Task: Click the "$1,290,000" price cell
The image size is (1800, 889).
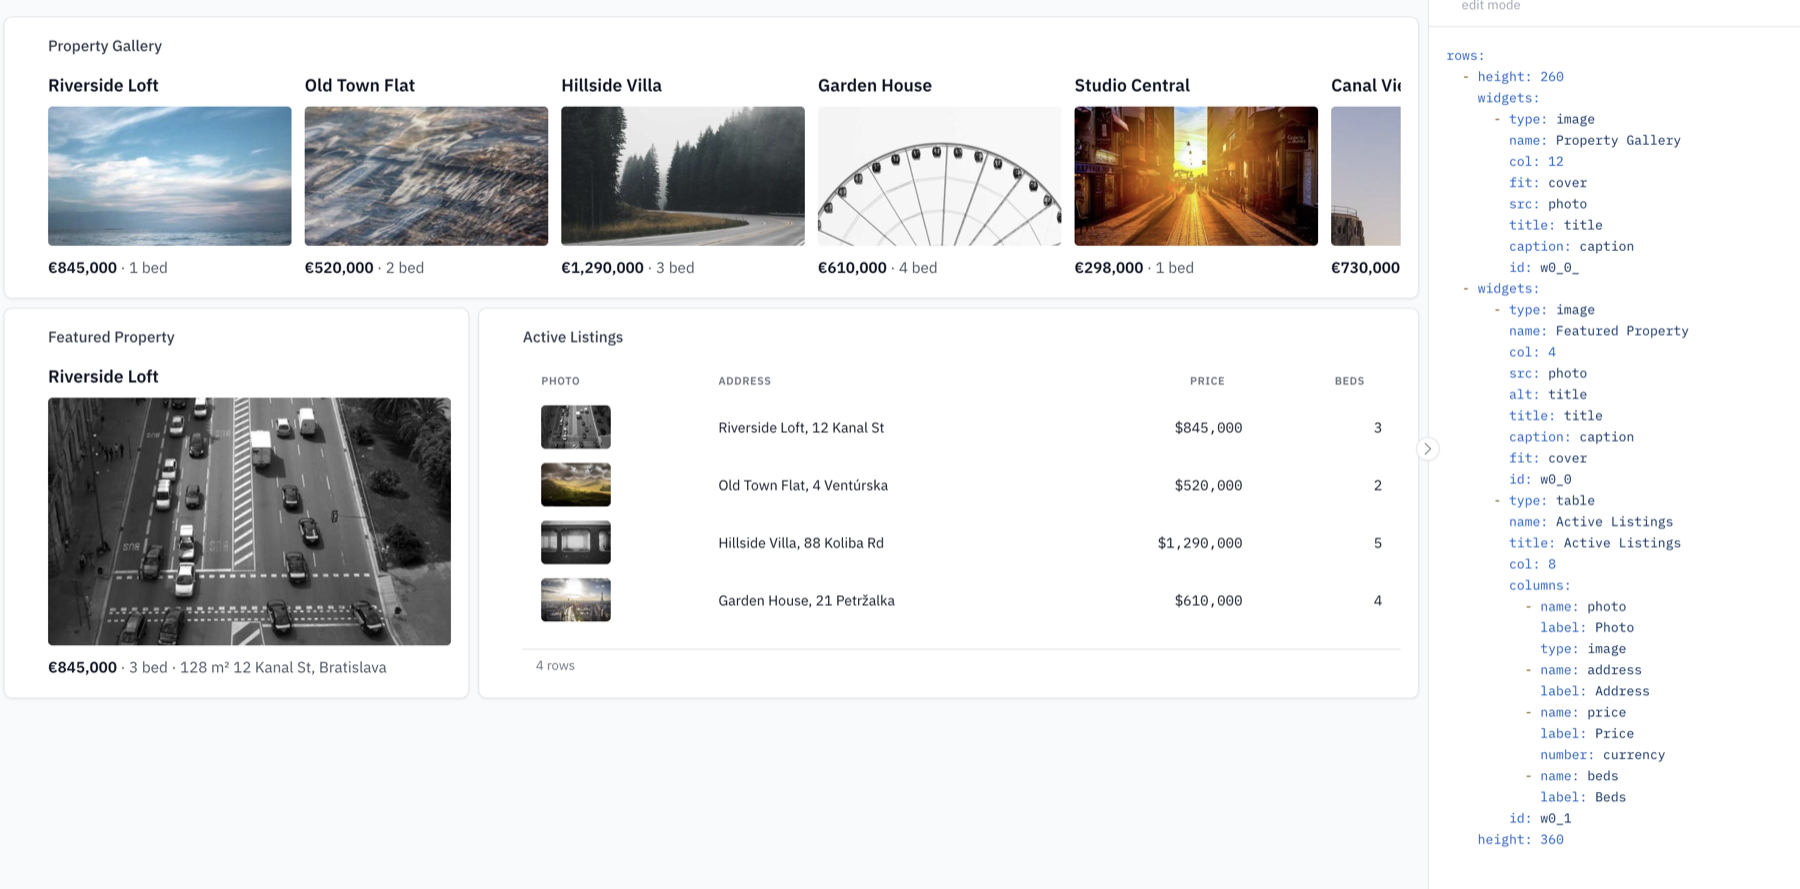Action: point(1200,543)
